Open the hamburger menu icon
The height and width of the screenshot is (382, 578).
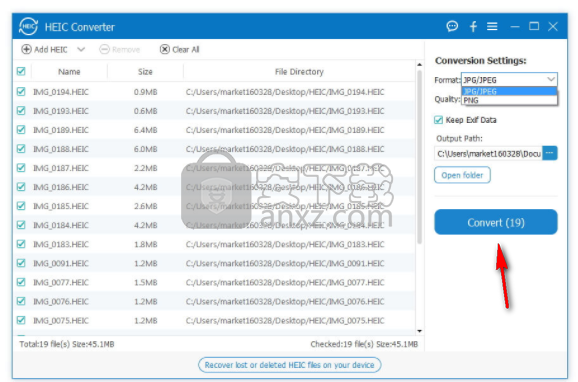pyautogui.click(x=492, y=26)
